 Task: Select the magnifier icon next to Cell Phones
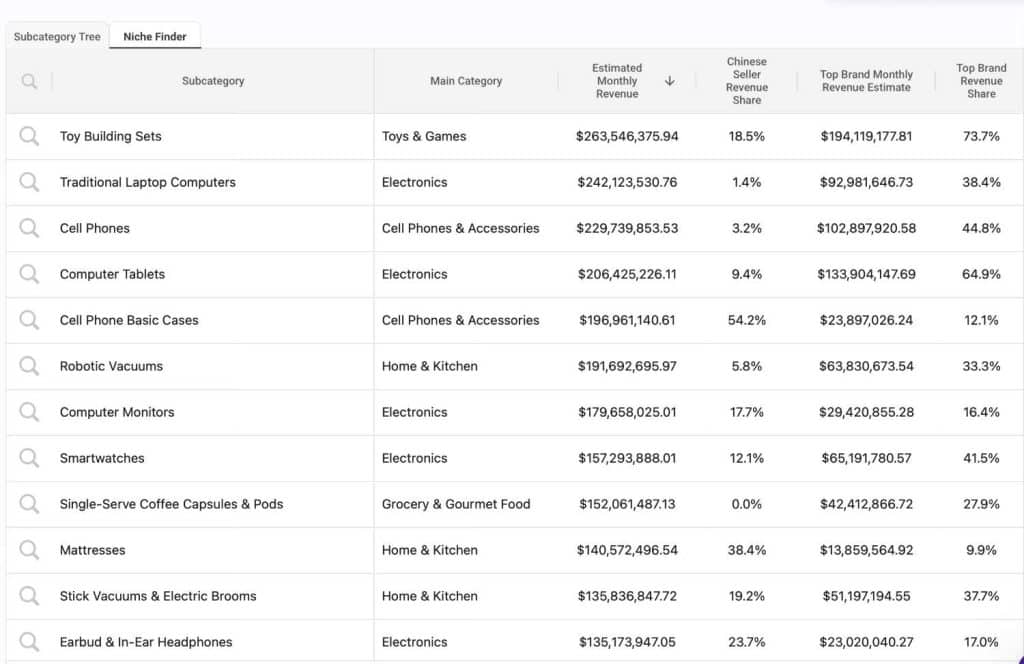(x=27, y=228)
